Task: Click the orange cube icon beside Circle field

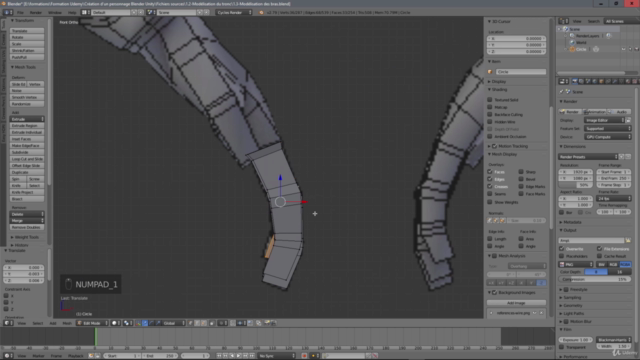Action: (490, 72)
